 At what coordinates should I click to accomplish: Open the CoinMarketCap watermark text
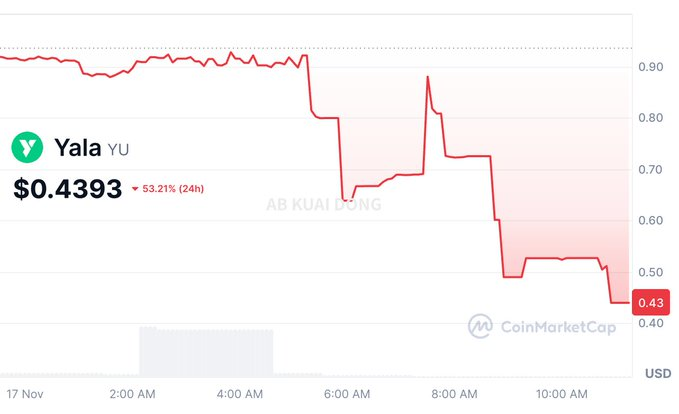coord(557,326)
